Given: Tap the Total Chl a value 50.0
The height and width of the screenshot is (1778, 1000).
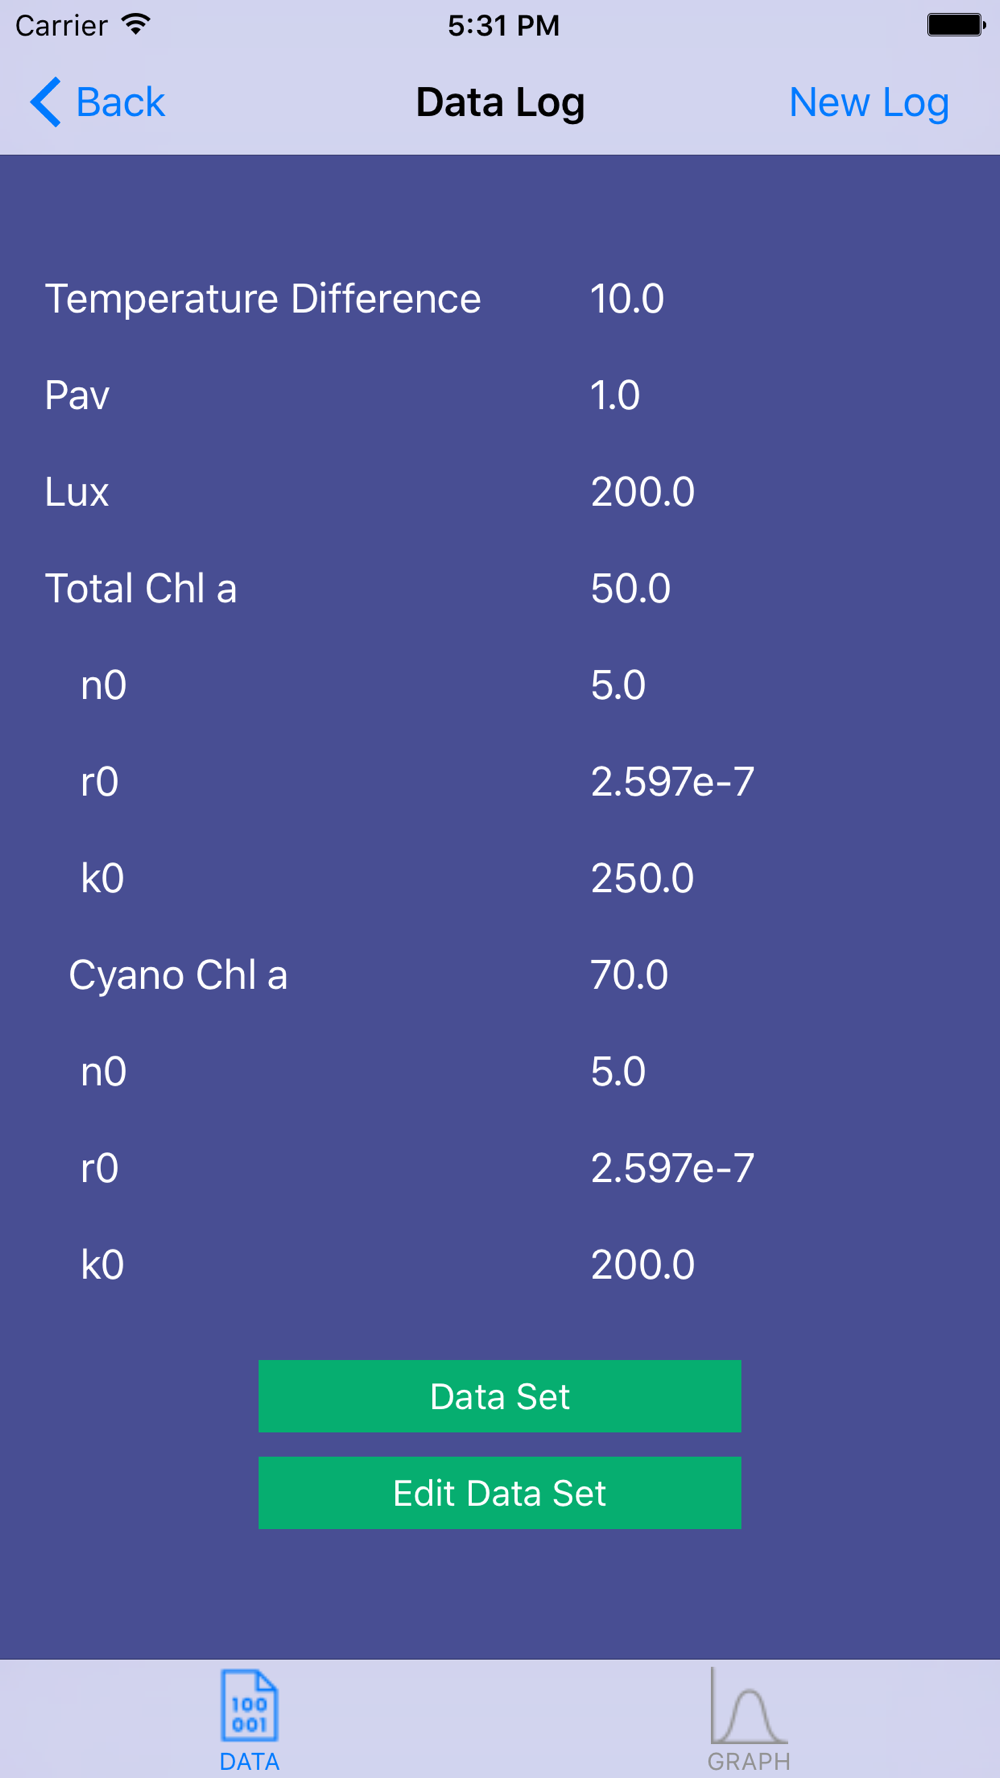Looking at the screenshot, I should click(x=631, y=589).
